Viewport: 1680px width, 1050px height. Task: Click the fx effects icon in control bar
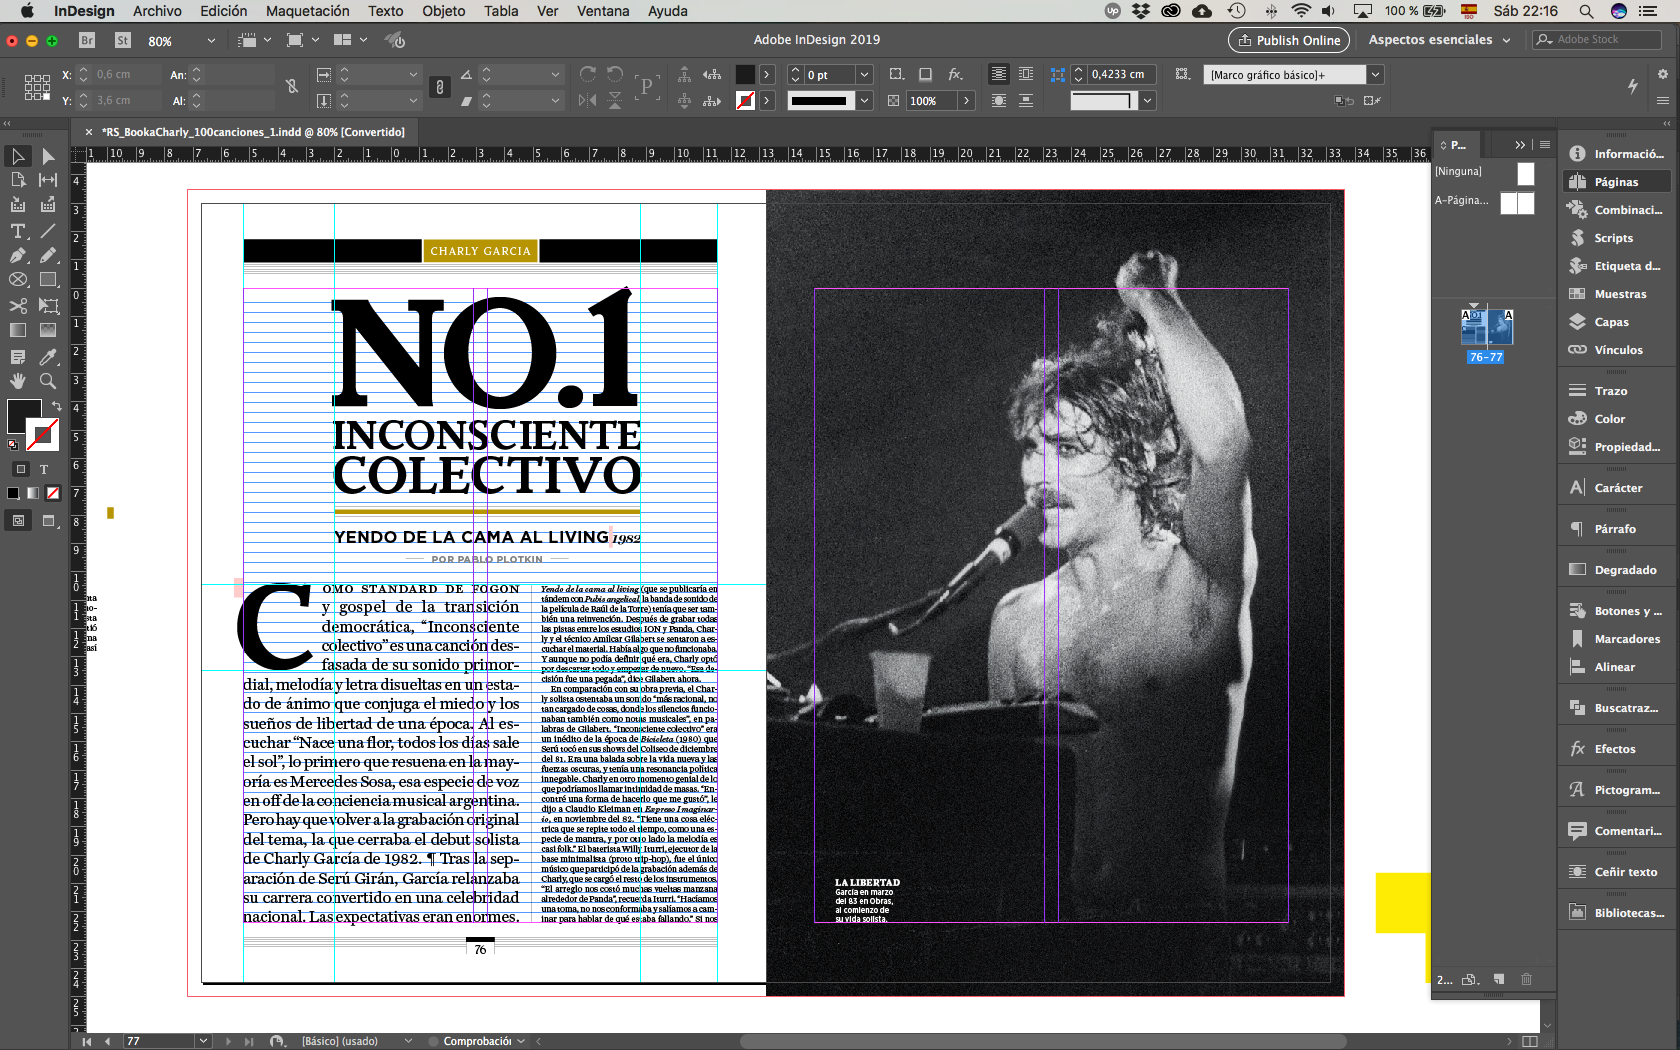955,74
